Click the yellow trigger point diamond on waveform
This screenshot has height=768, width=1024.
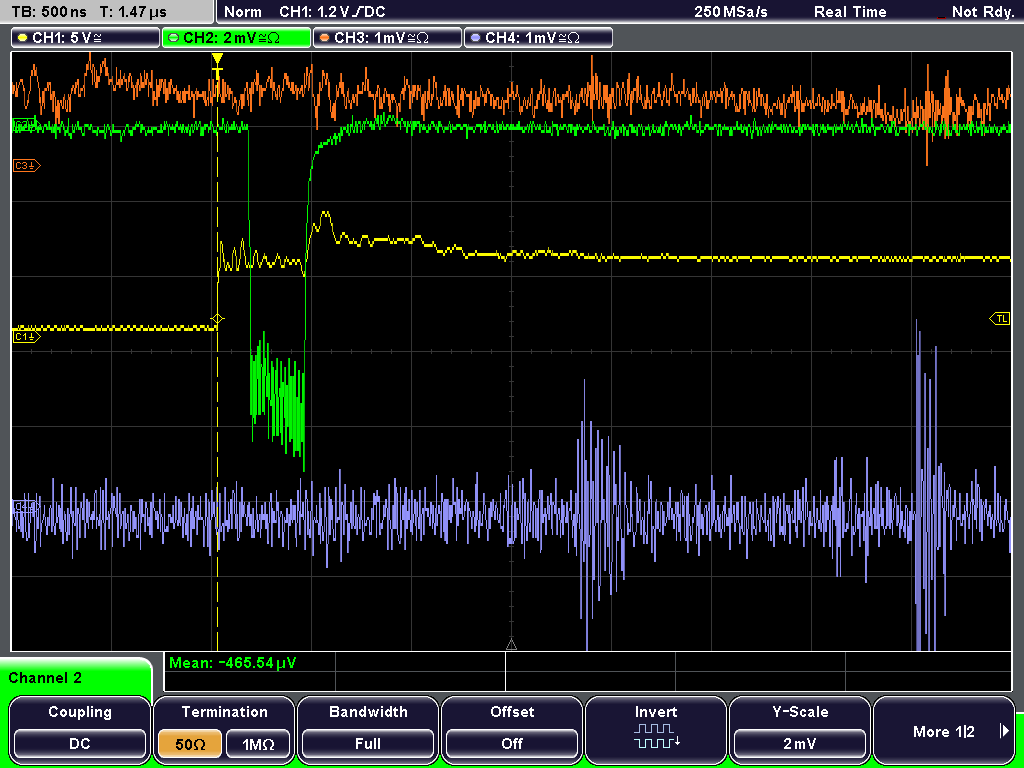(x=217, y=319)
